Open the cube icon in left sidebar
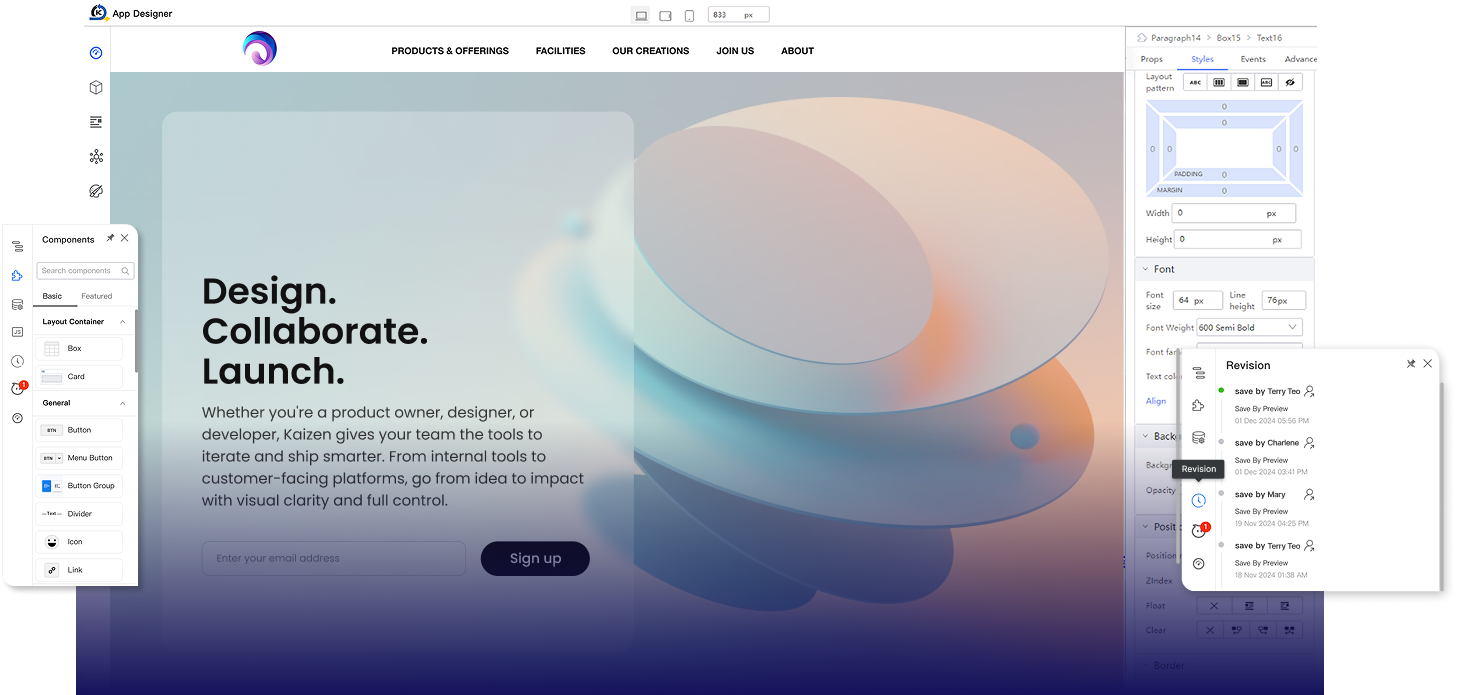This screenshot has width=1457, height=695. tap(96, 87)
